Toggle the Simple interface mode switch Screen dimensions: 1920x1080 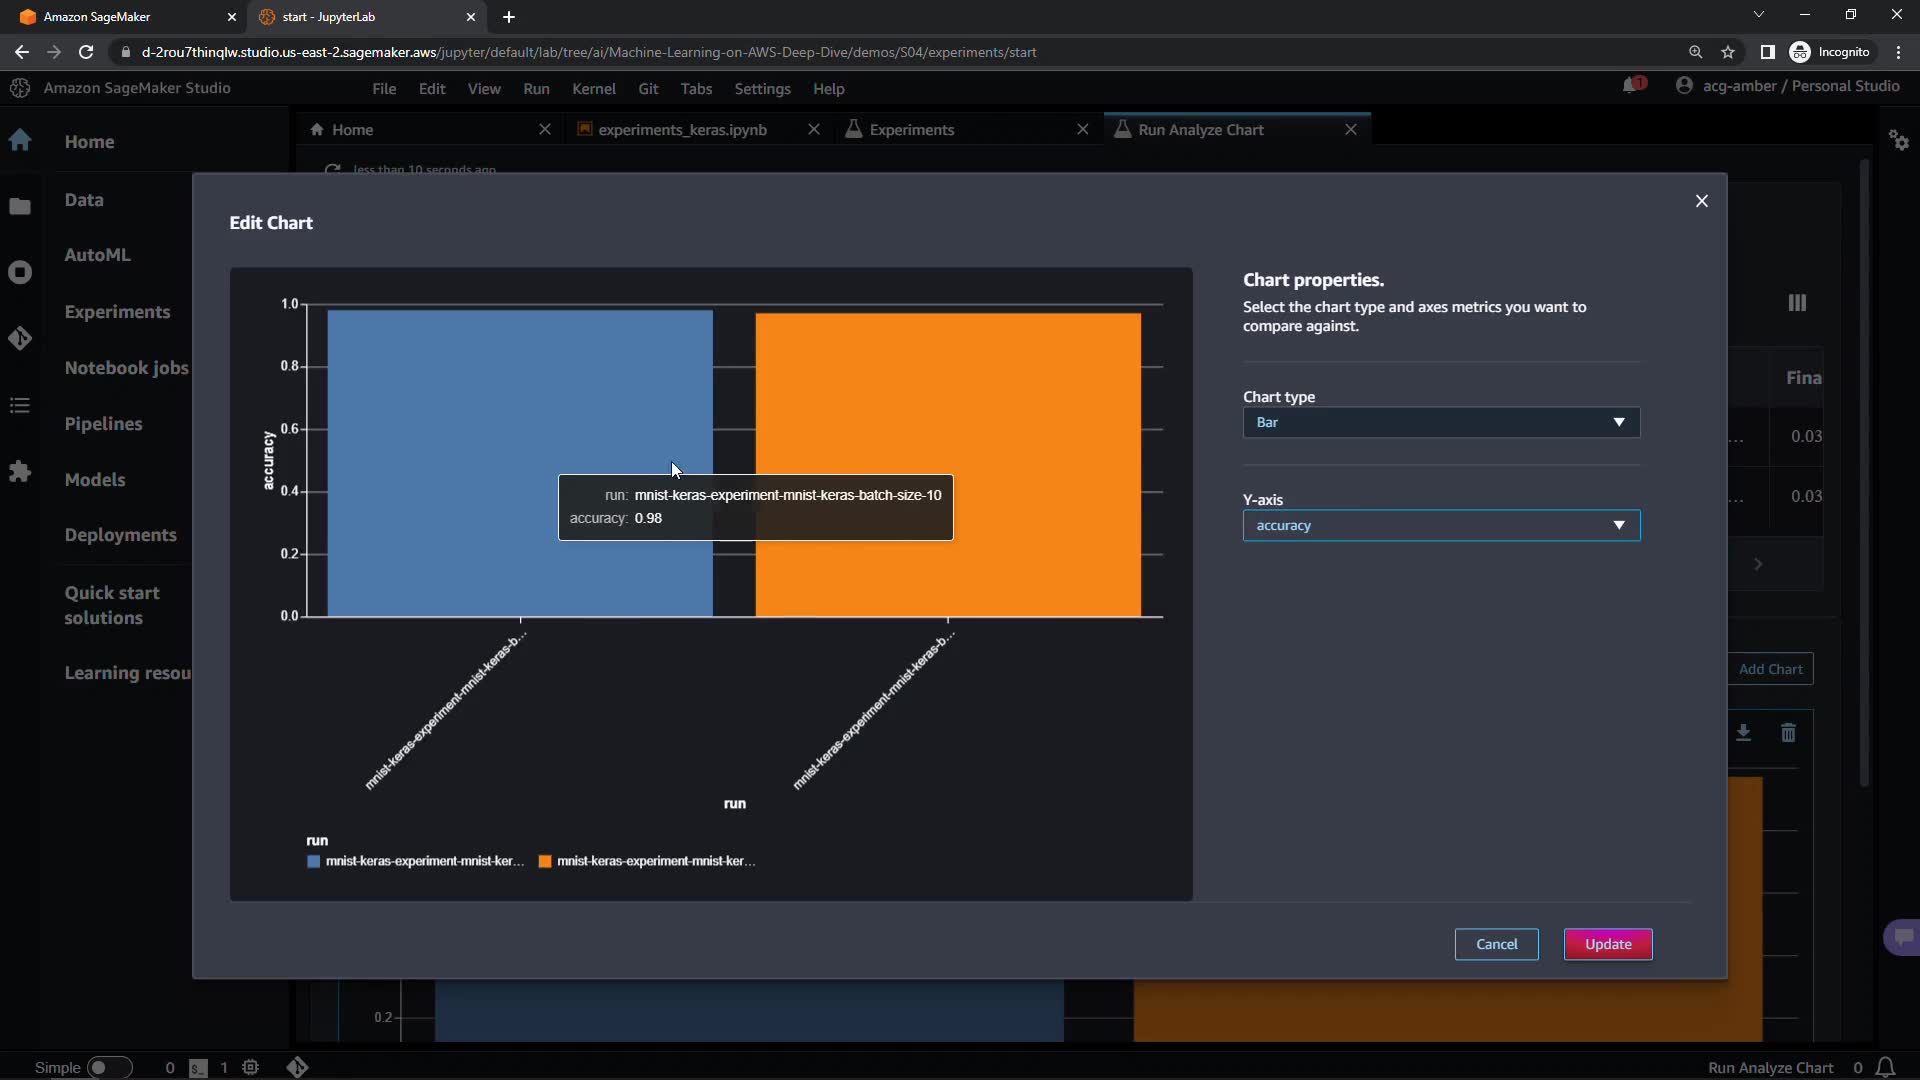[108, 1067]
